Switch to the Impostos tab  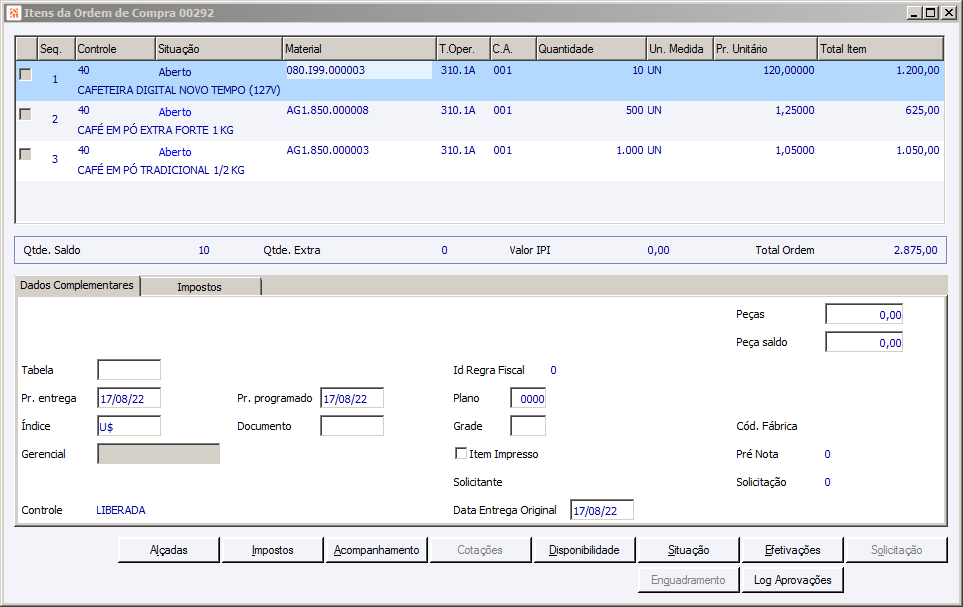(x=200, y=287)
